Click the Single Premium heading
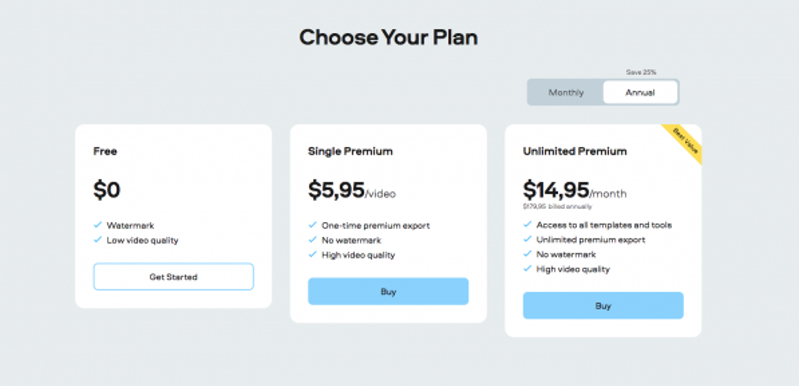The height and width of the screenshot is (386, 801). (x=350, y=151)
